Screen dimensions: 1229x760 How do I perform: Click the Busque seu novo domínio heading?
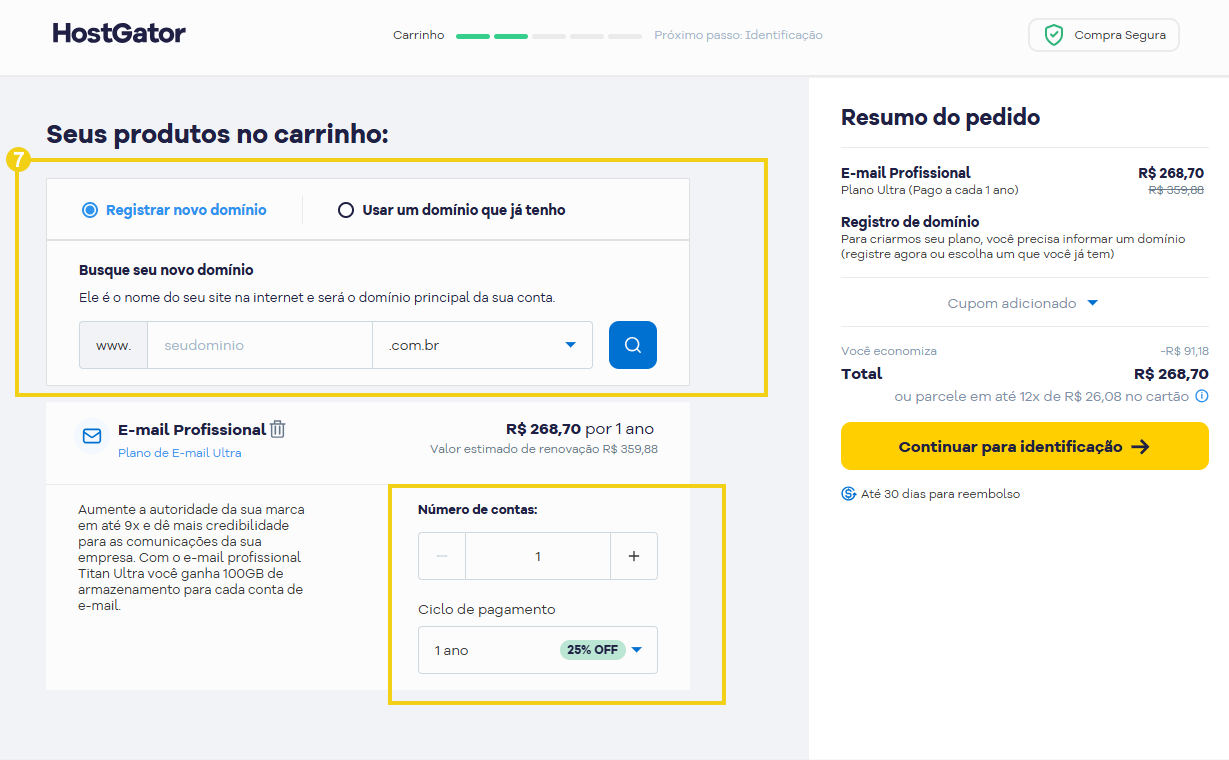tap(166, 270)
